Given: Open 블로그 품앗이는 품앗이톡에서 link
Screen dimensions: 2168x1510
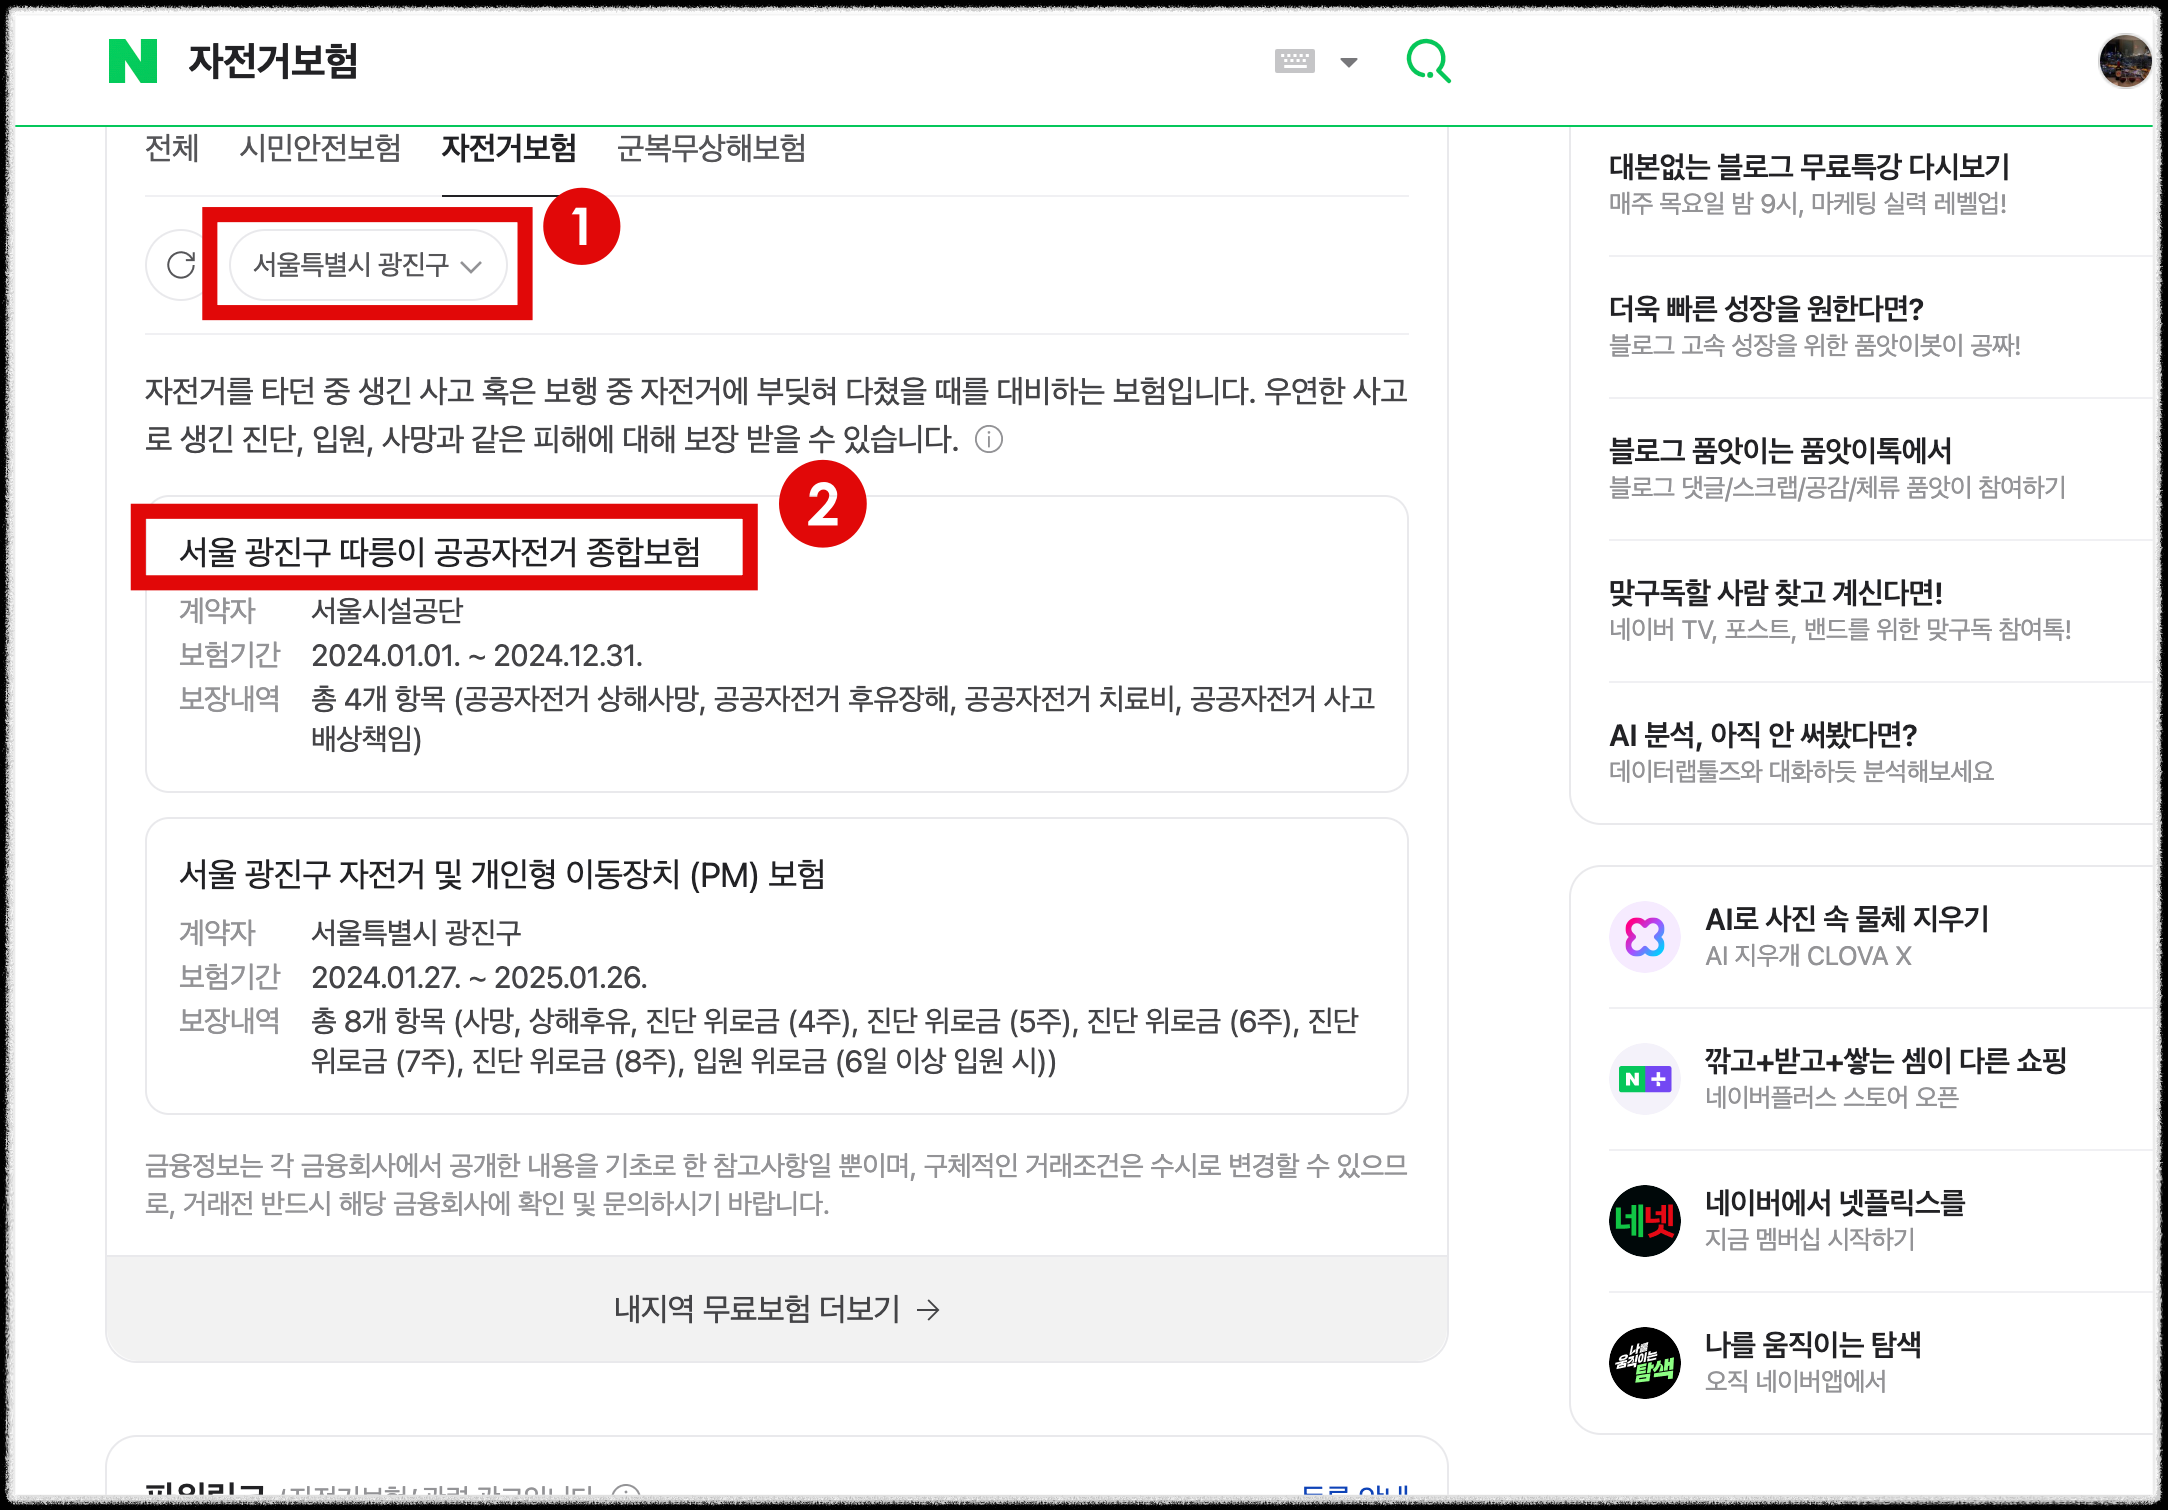Looking at the screenshot, I should 1780,450.
